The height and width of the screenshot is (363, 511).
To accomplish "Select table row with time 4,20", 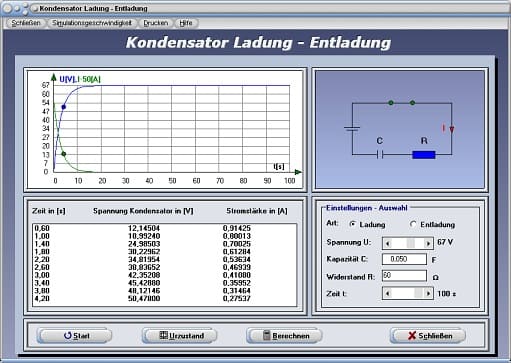I will tap(164, 299).
